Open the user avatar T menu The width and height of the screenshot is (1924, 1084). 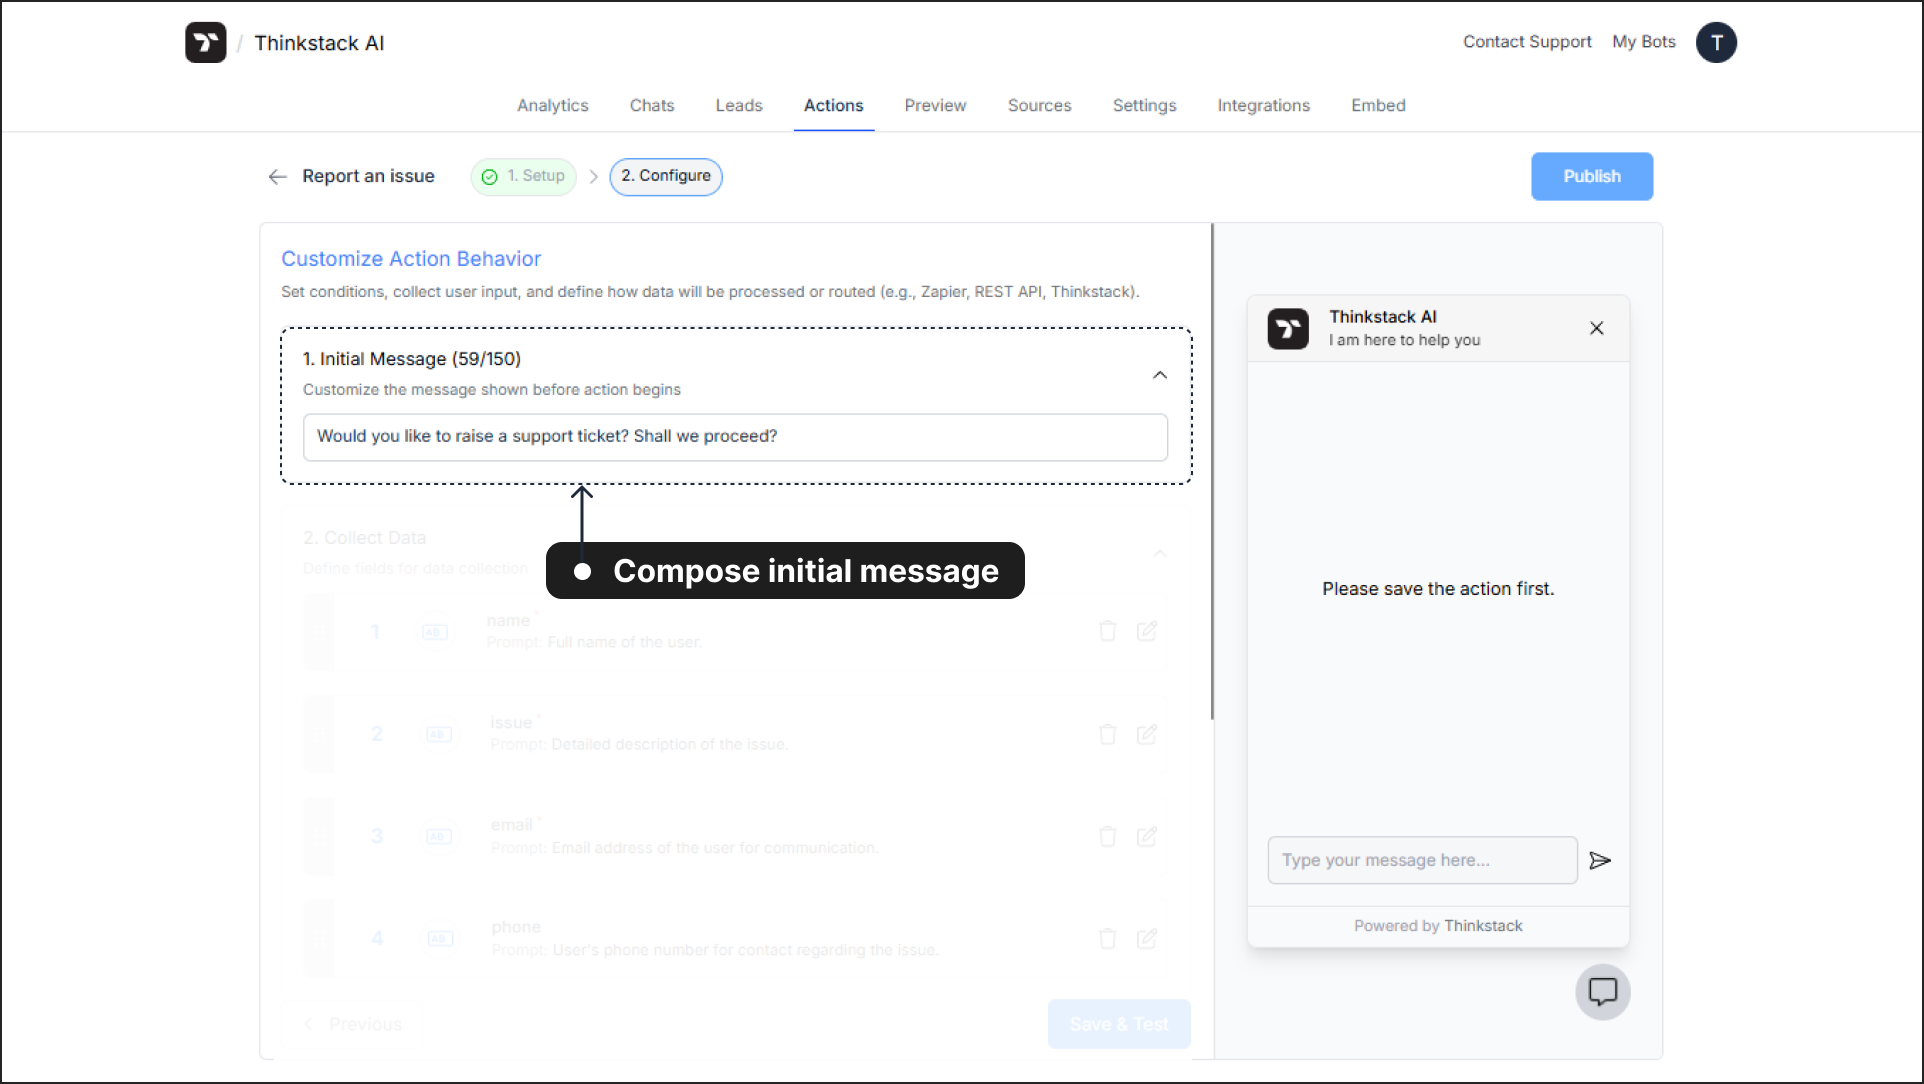(x=1716, y=43)
